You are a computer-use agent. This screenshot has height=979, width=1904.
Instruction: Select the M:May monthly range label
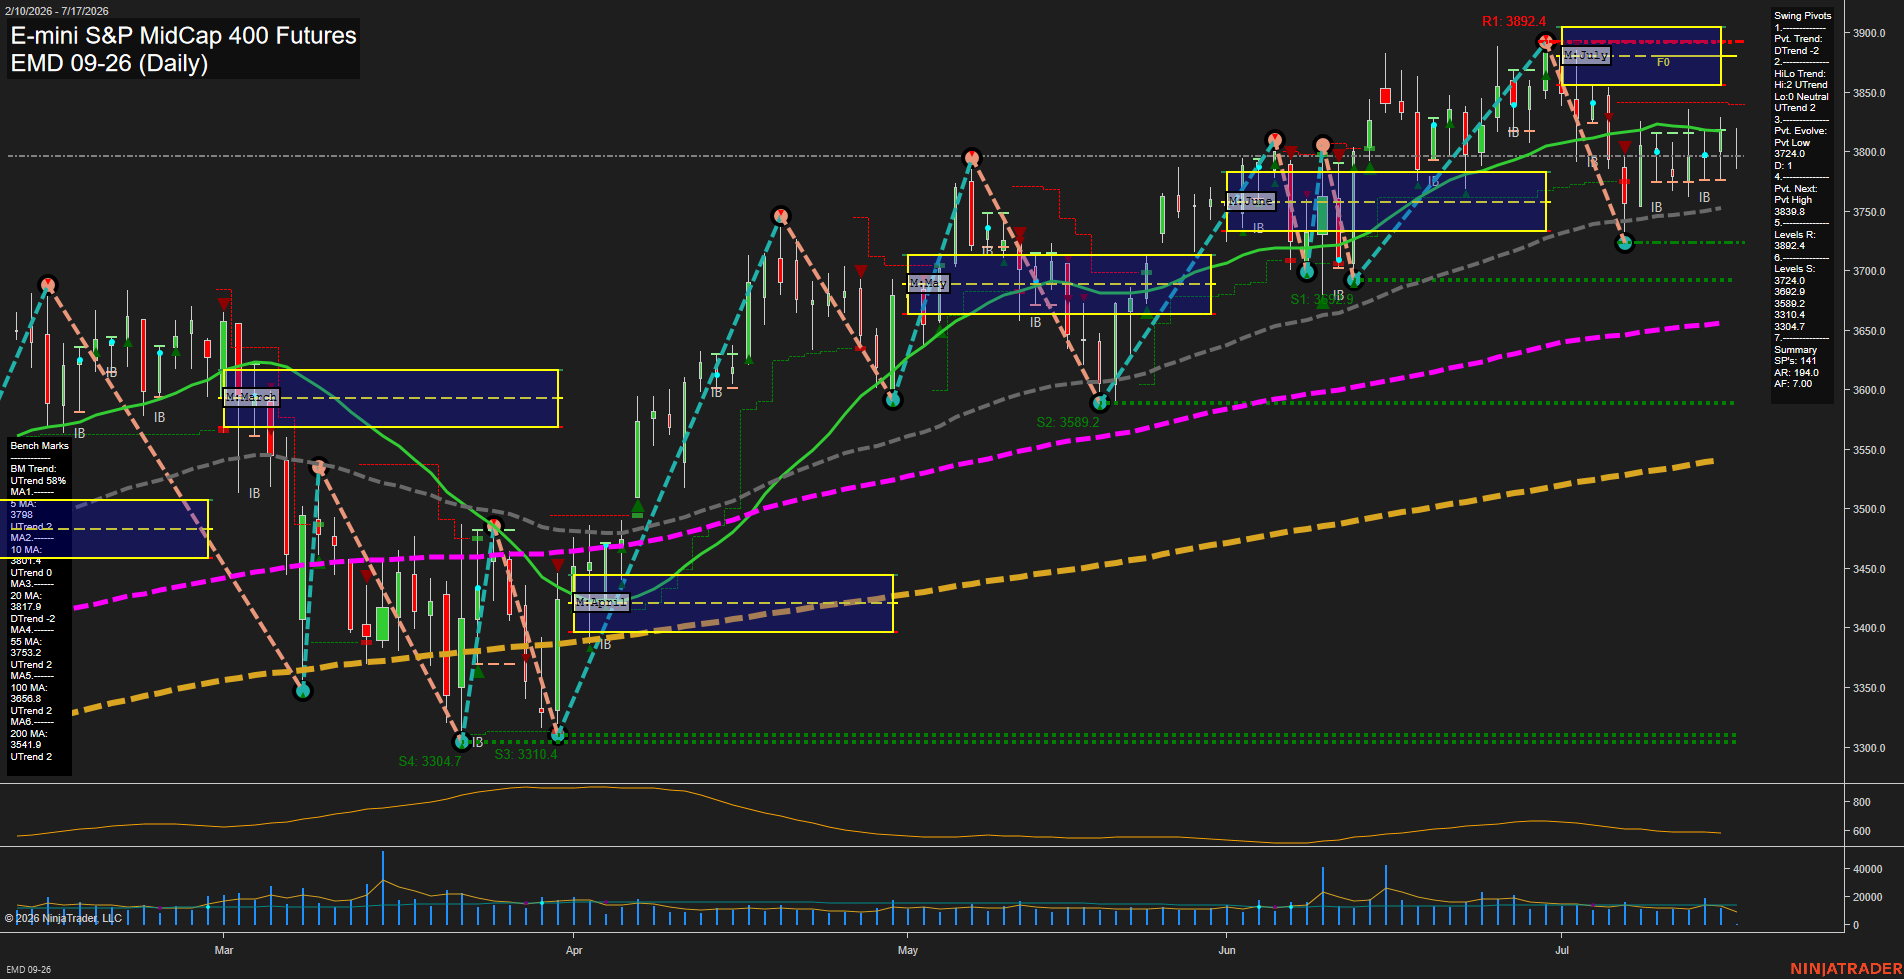[x=927, y=284]
